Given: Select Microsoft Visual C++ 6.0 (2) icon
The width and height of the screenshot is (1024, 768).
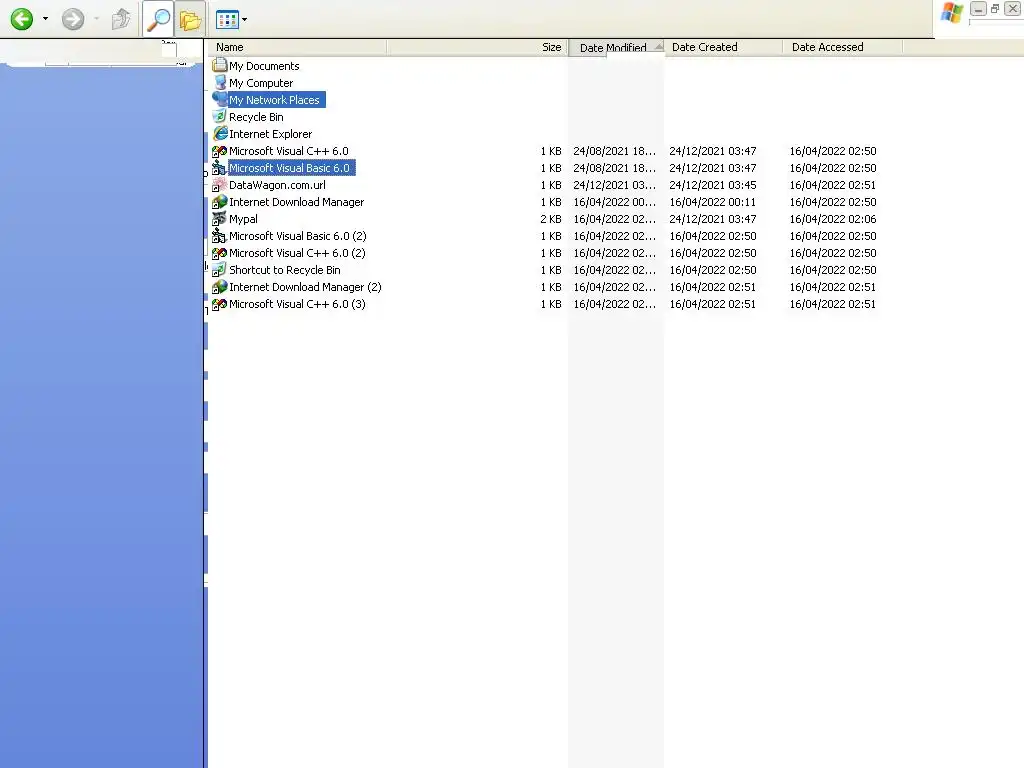Looking at the screenshot, I should [219, 253].
